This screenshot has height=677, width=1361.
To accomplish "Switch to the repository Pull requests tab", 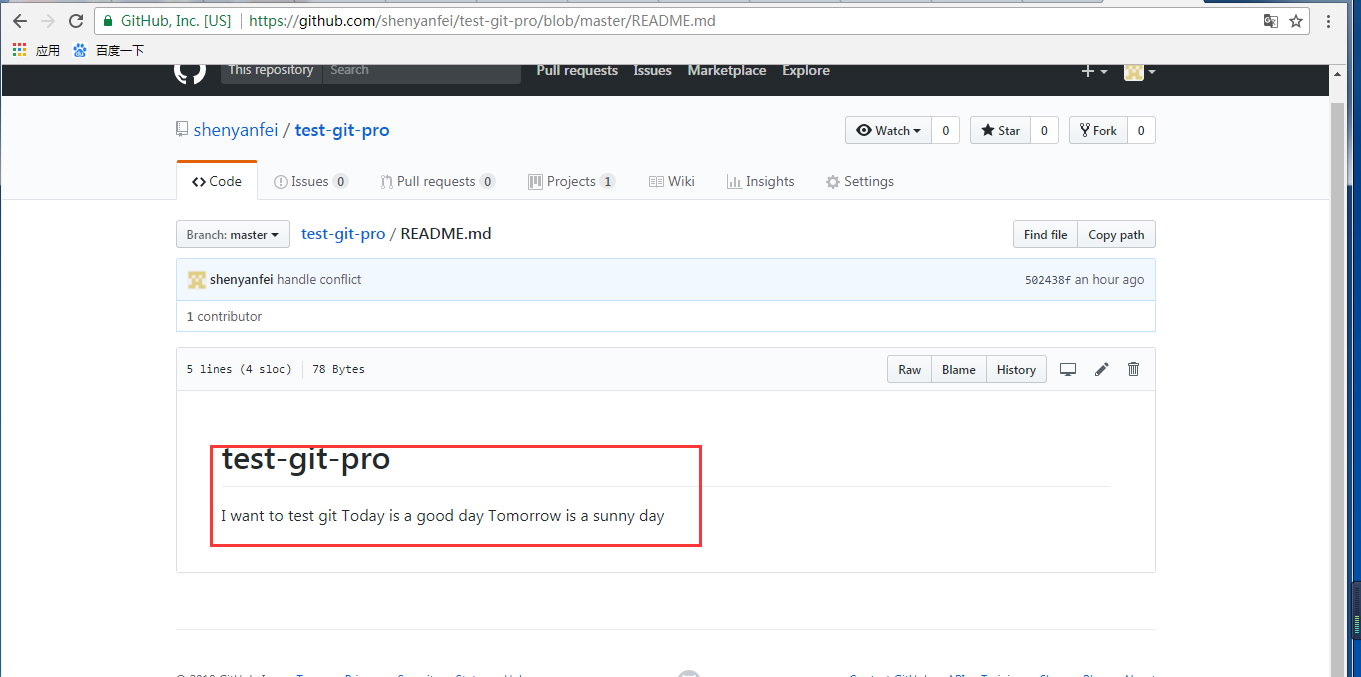I will coord(438,181).
